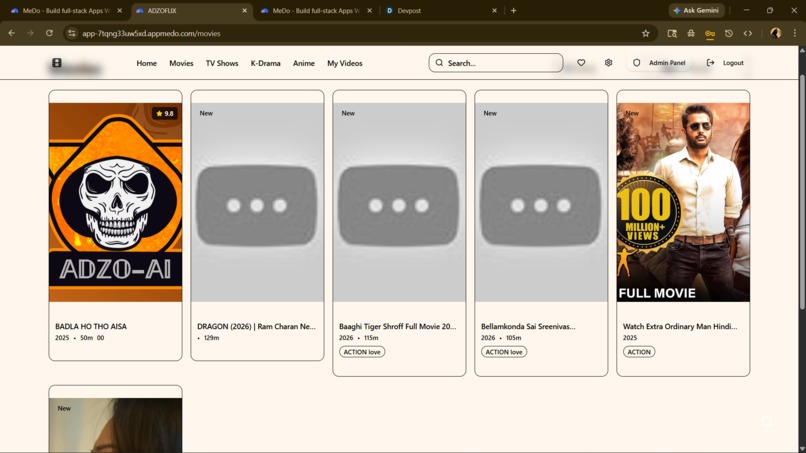806x453 pixels.
Task: Reload the page
Action: click(49, 33)
